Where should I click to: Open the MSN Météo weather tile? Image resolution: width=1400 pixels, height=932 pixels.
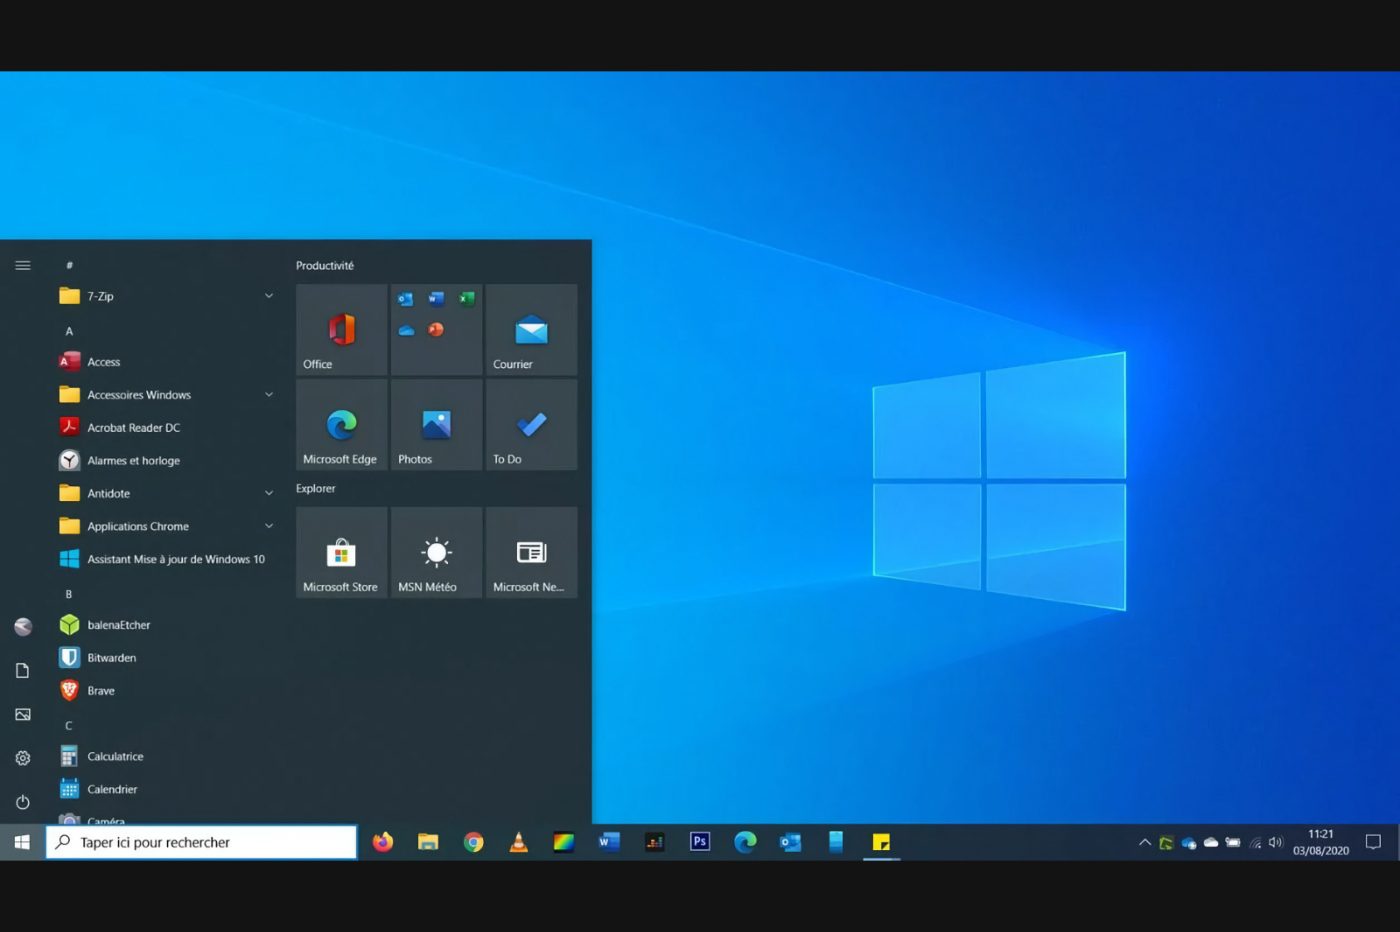point(436,552)
